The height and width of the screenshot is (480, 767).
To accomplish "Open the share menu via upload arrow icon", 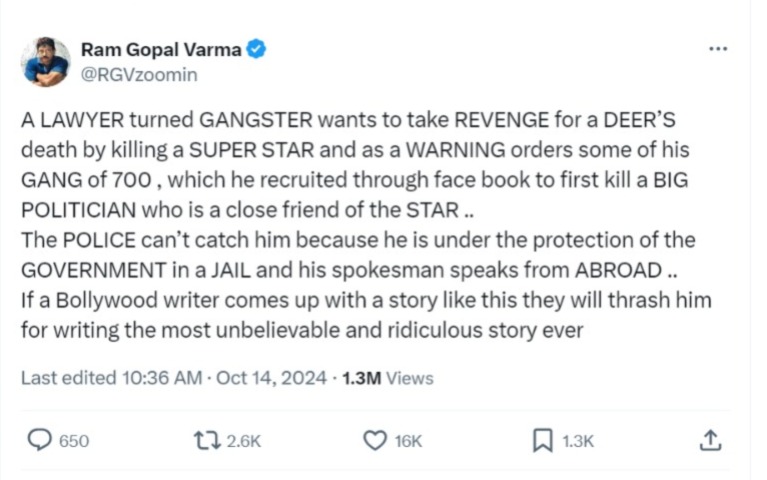I will coord(709,440).
